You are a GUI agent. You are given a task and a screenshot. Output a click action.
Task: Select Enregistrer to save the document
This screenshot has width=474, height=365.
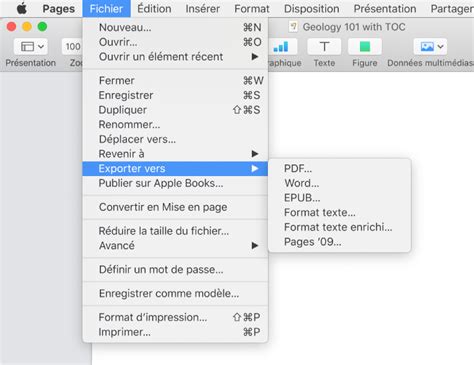click(175, 95)
